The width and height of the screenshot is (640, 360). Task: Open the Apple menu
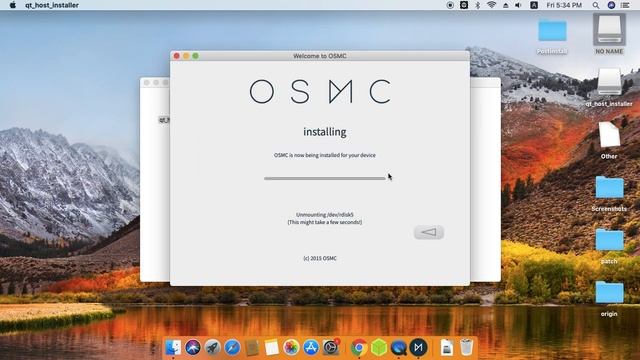coord(13,5)
